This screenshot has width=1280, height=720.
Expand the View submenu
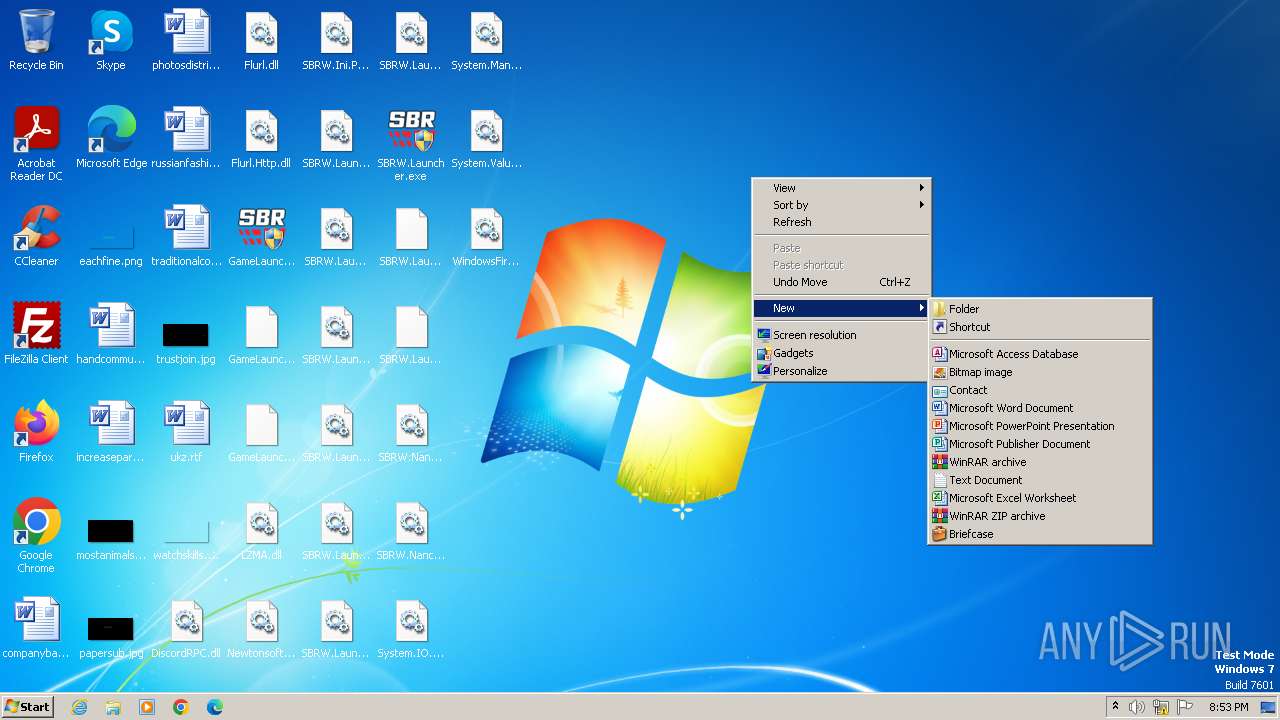[841, 188]
